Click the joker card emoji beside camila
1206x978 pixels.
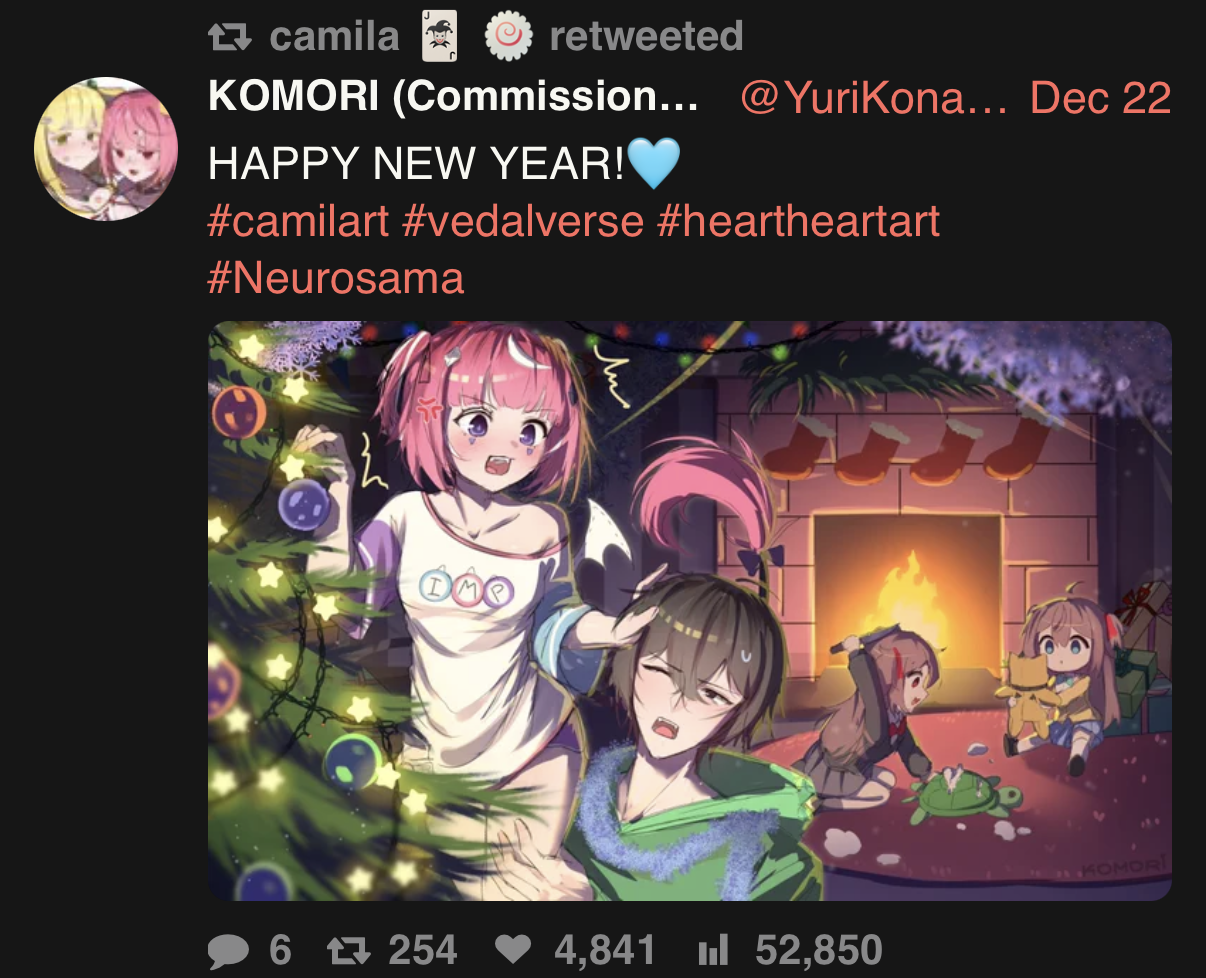pyautogui.click(x=439, y=37)
